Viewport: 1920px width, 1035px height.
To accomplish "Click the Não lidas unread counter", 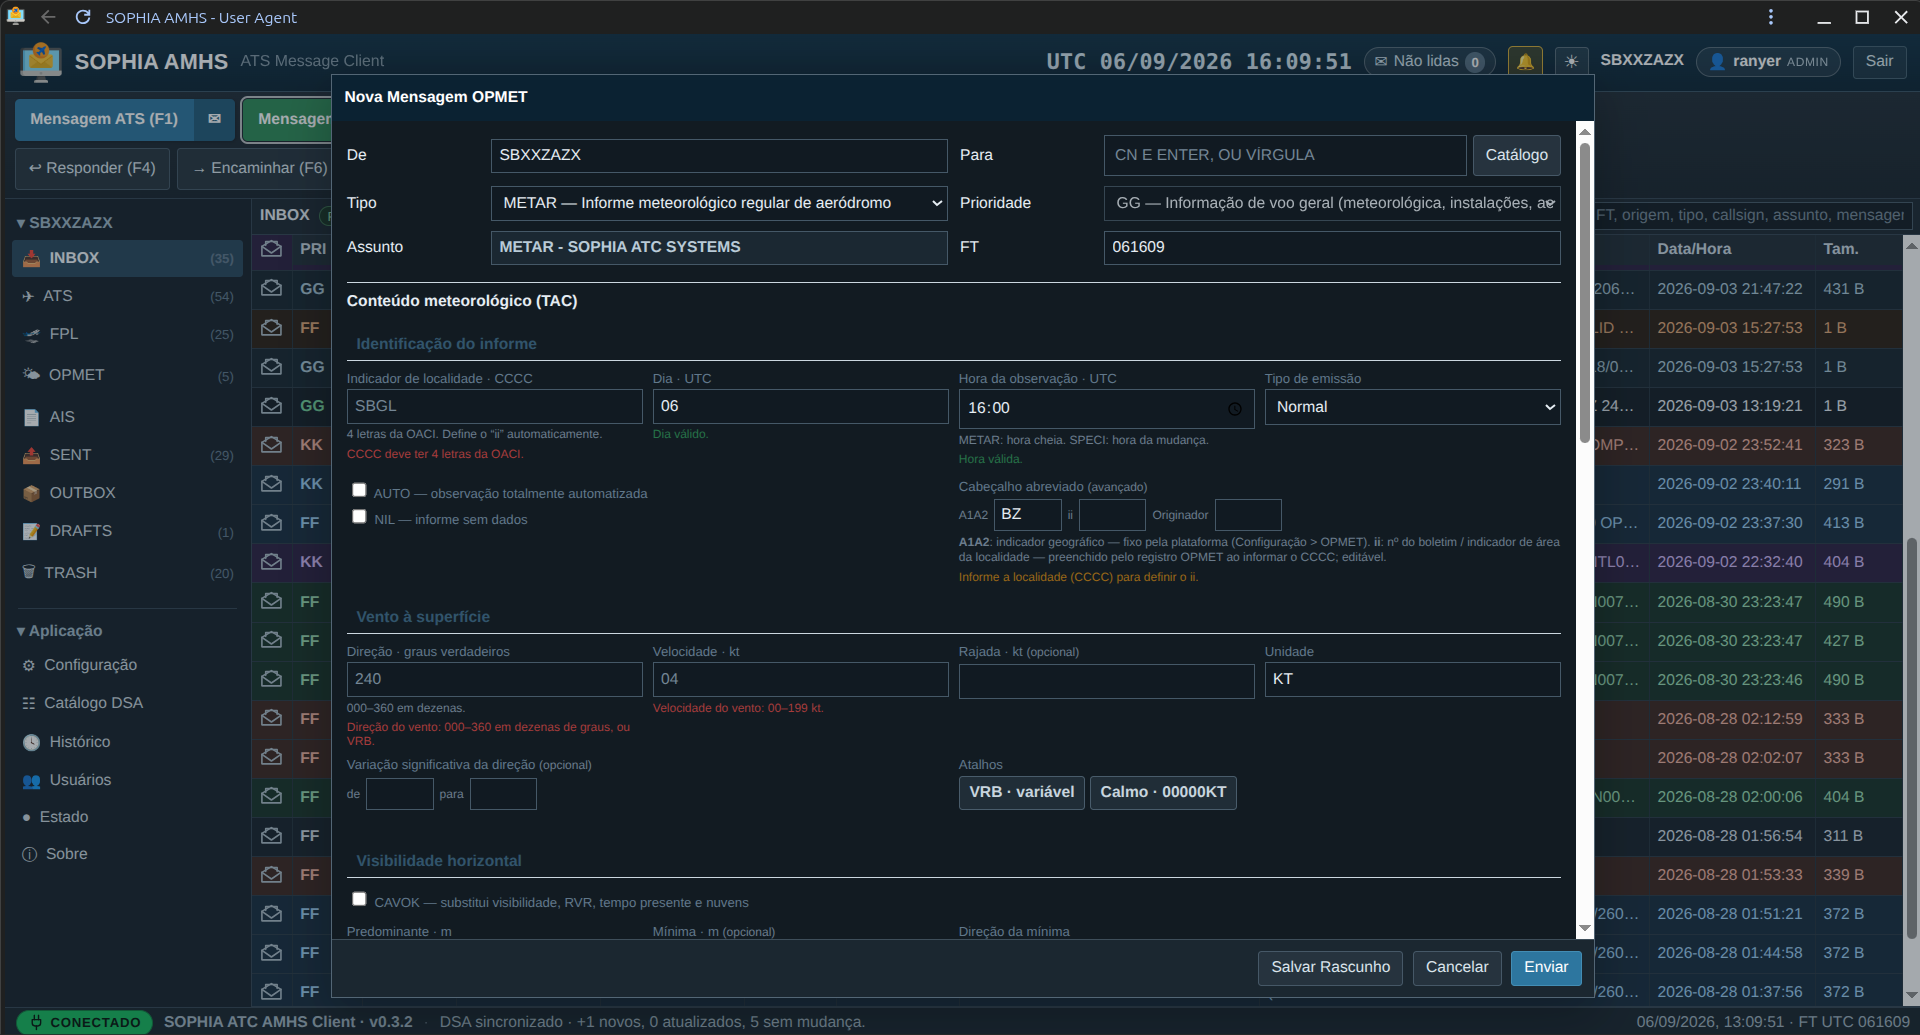I will coord(1429,61).
